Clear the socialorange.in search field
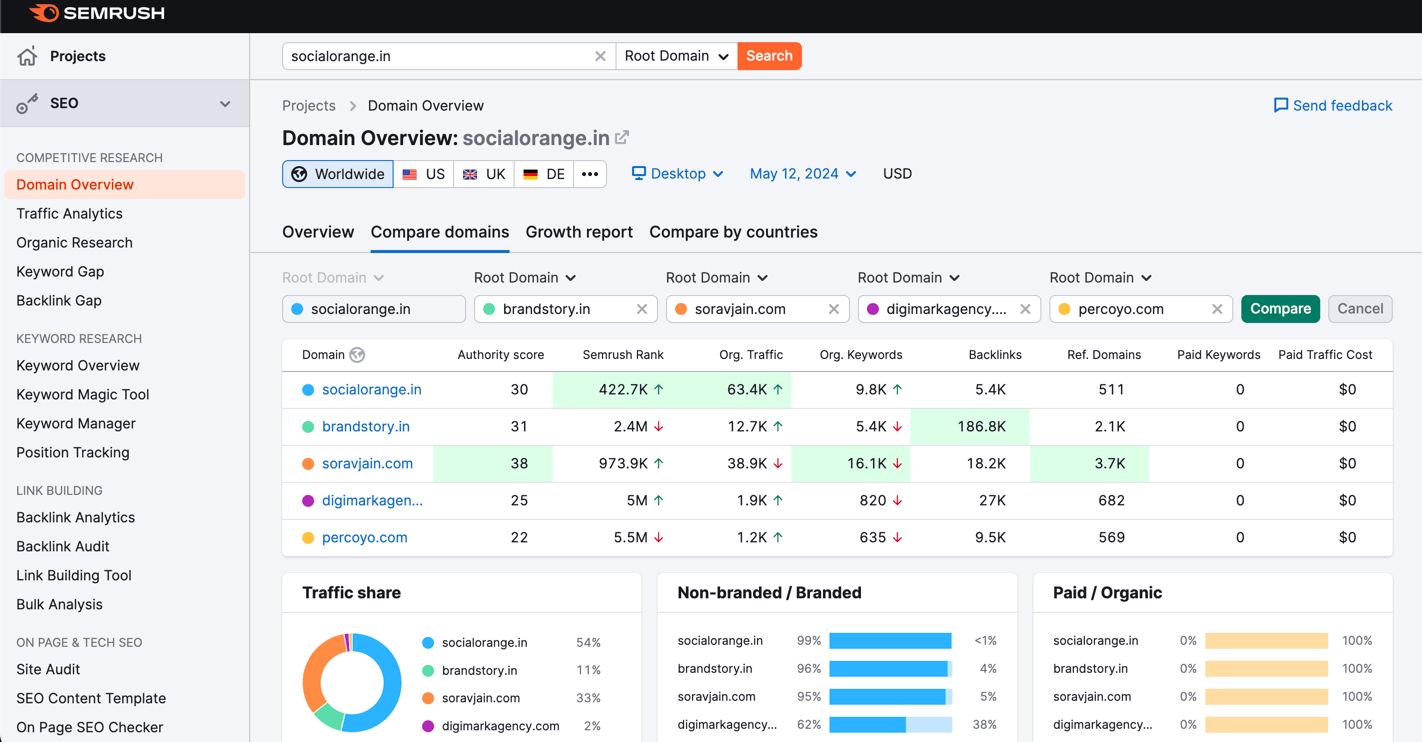Image resolution: width=1422 pixels, height=742 pixels. [600, 56]
